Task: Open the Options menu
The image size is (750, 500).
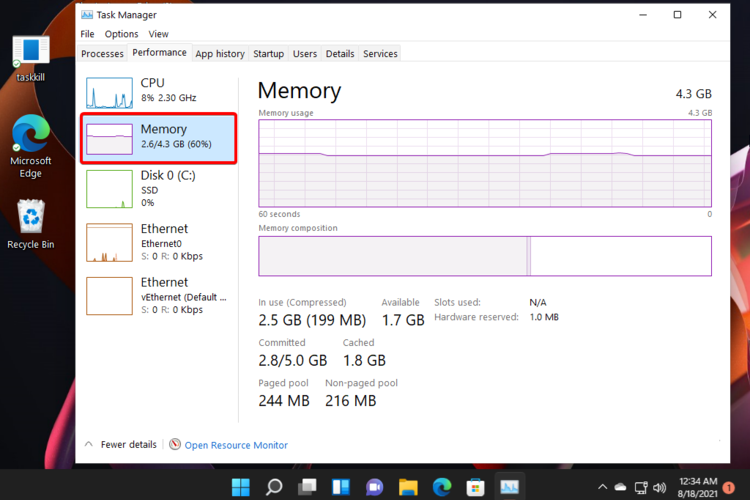Action: (121, 34)
